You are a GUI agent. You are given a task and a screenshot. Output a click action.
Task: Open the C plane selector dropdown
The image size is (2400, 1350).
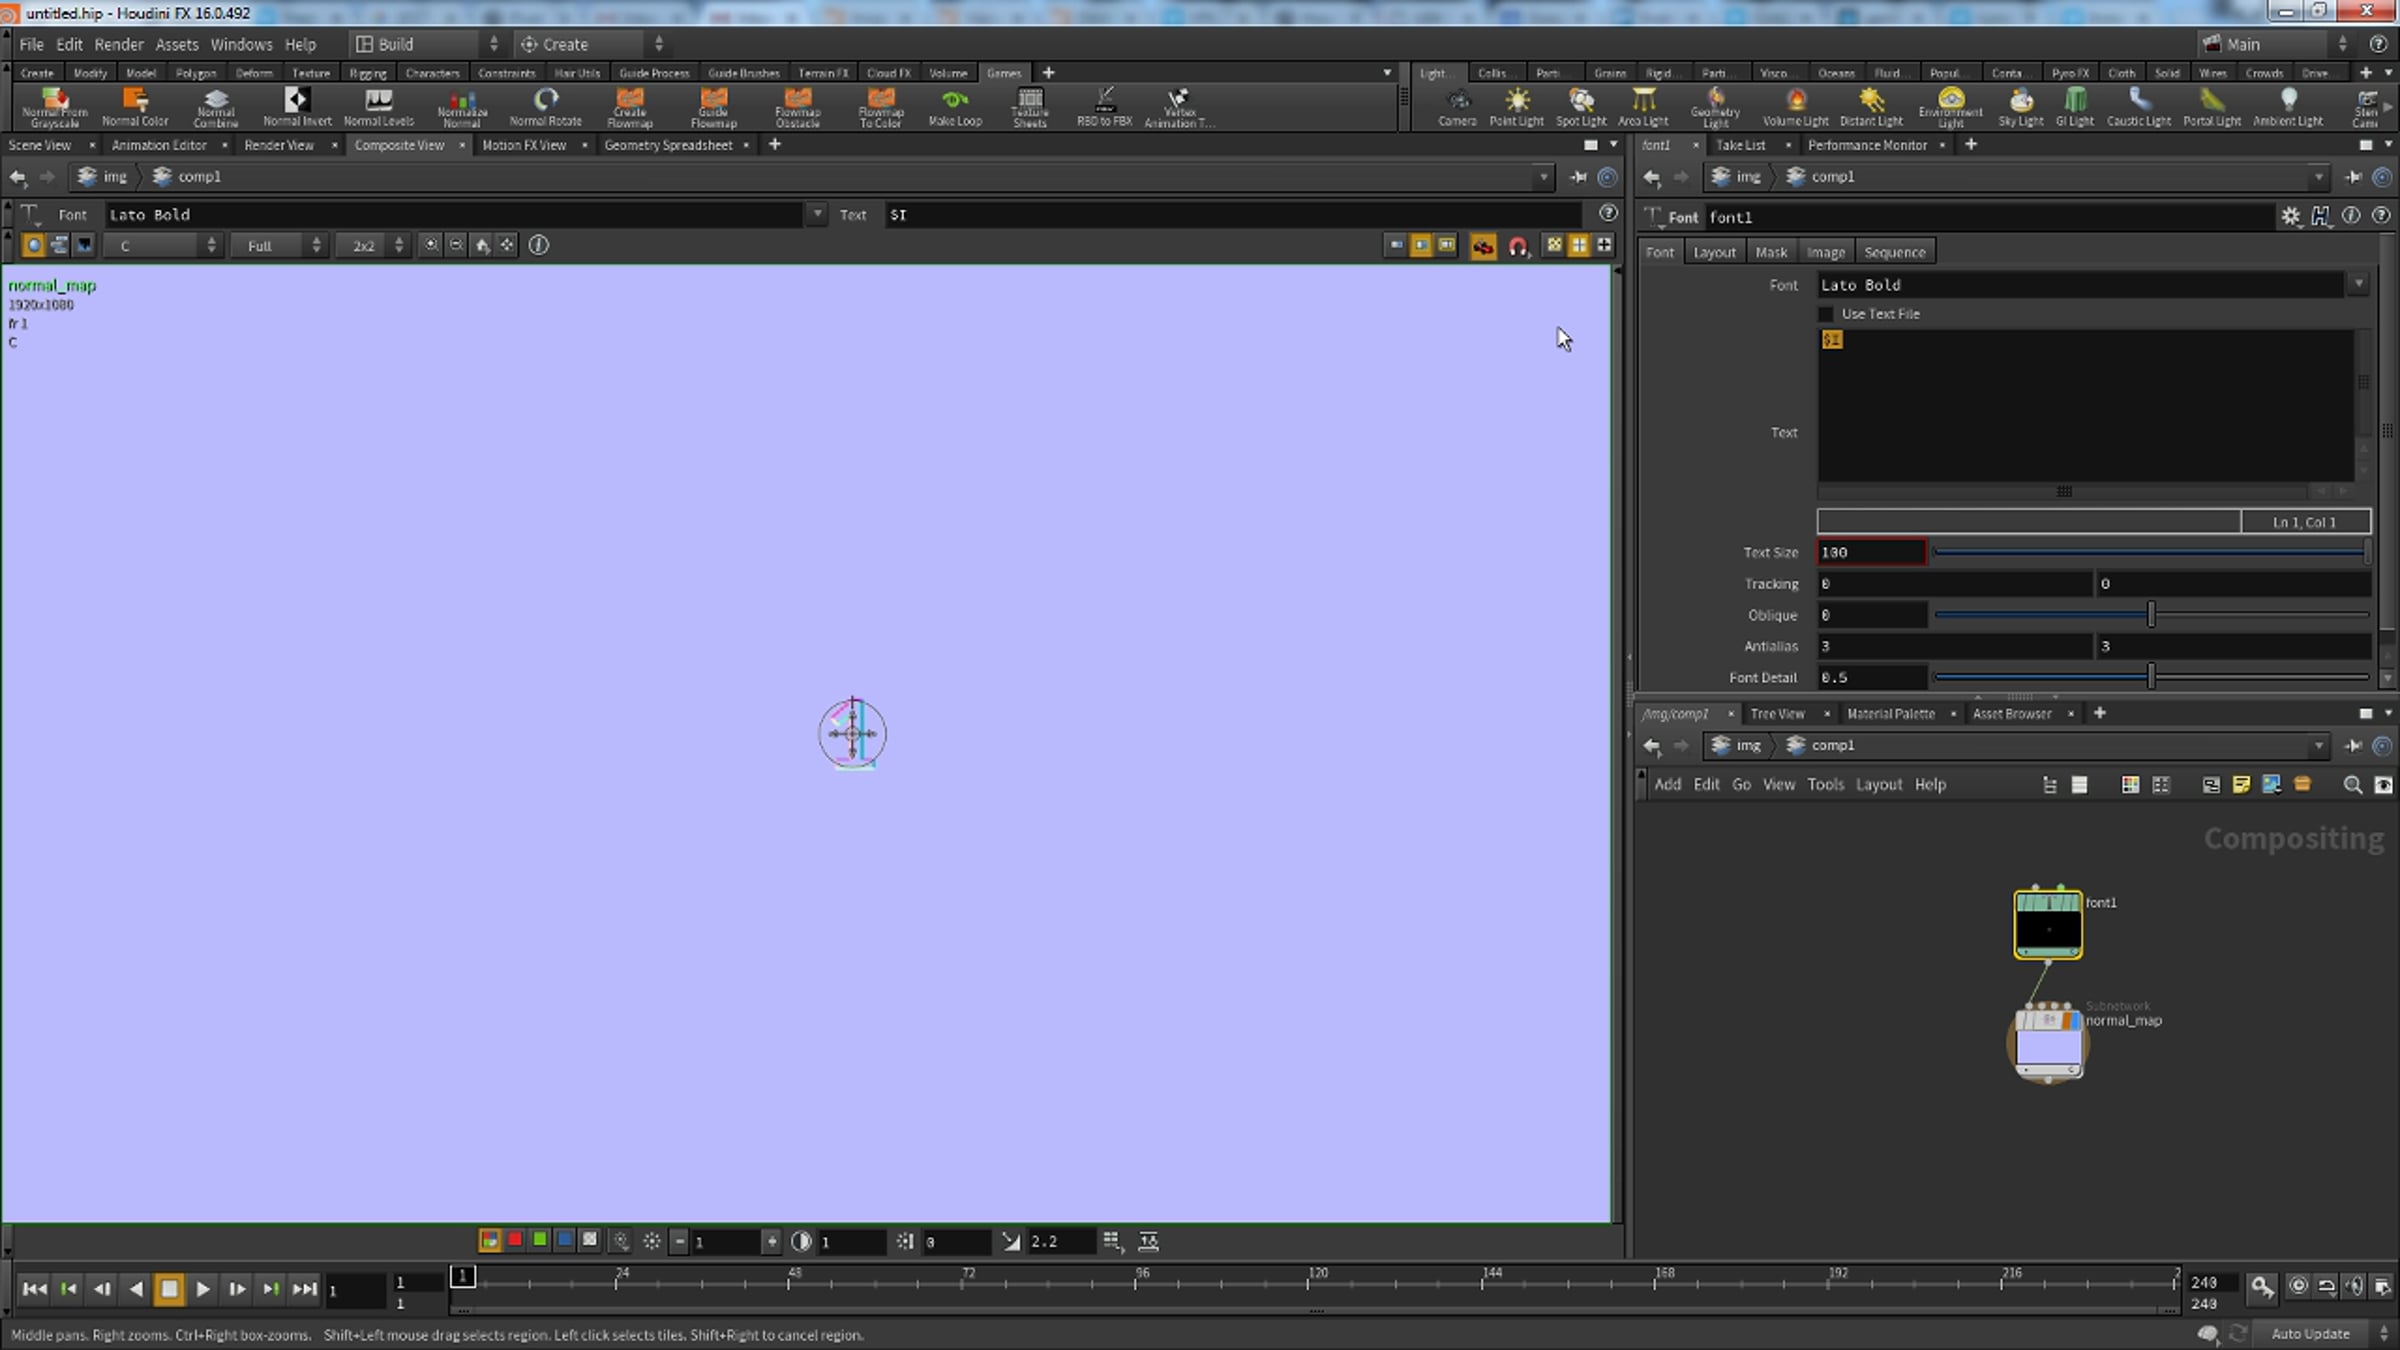click(164, 246)
